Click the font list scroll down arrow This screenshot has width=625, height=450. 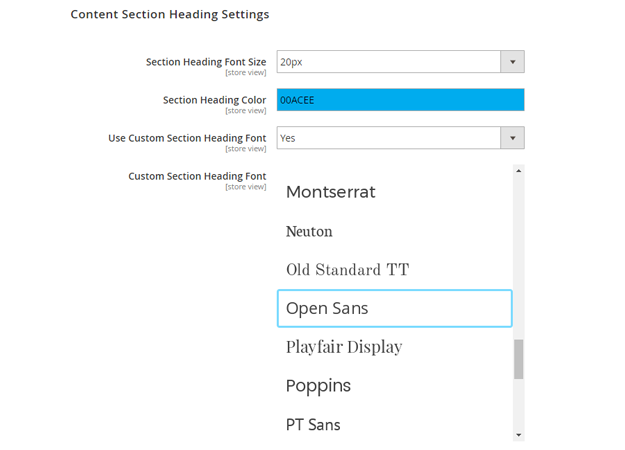[518, 435]
